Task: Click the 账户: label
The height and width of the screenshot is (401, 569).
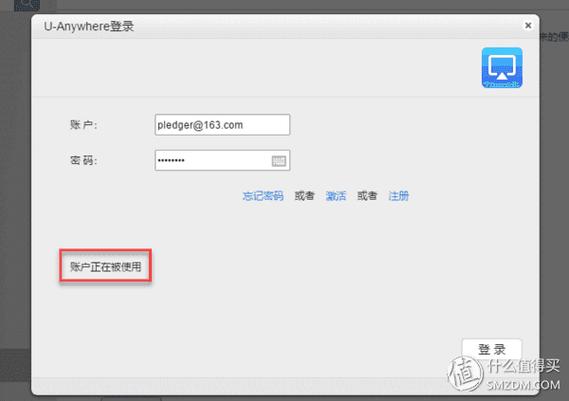Action: (x=83, y=125)
